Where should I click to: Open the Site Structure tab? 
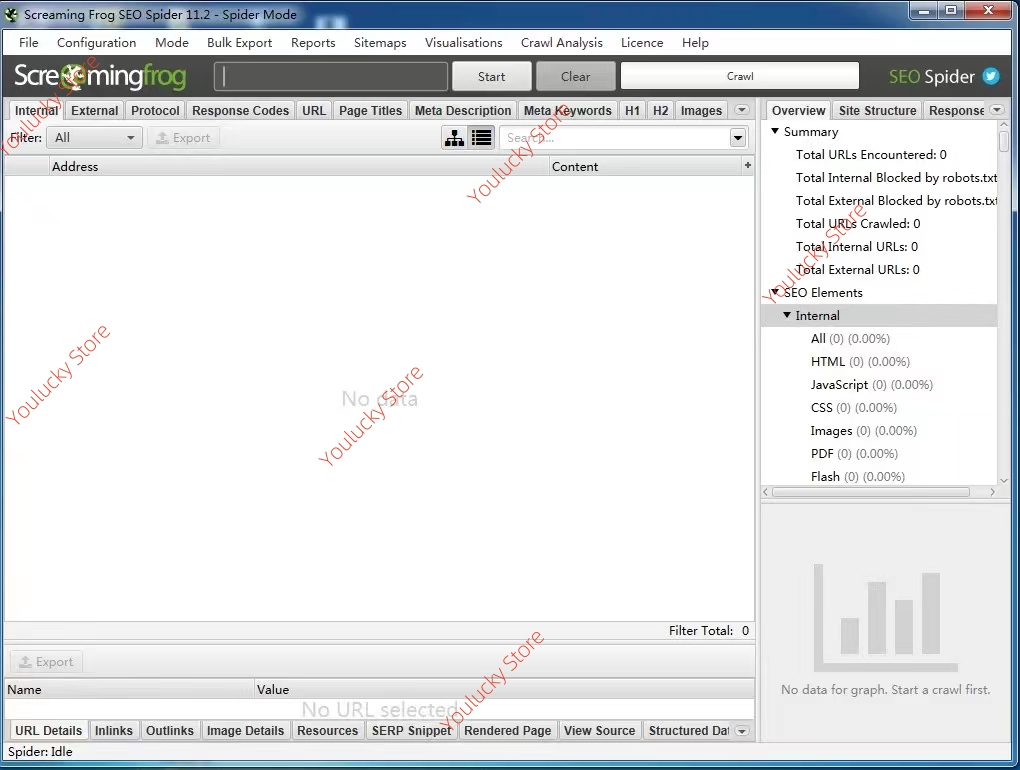(877, 111)
